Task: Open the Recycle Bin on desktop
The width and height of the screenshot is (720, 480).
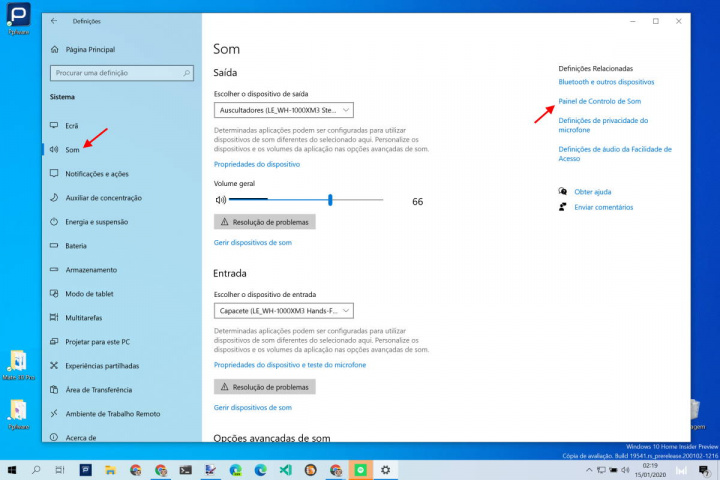Action: click(694, 410)
